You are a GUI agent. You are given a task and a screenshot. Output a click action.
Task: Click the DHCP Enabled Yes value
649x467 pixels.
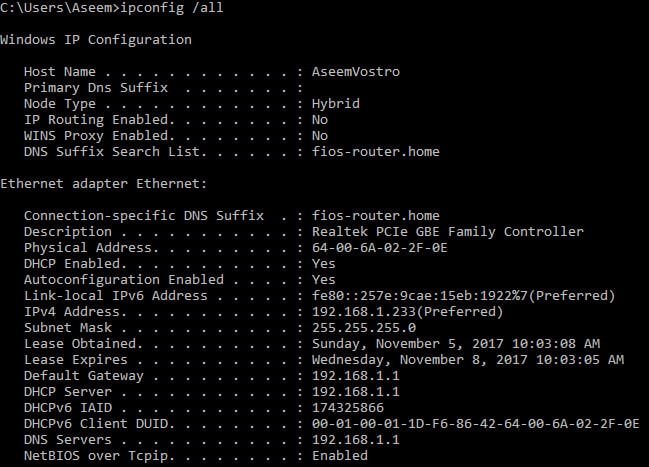324,264
